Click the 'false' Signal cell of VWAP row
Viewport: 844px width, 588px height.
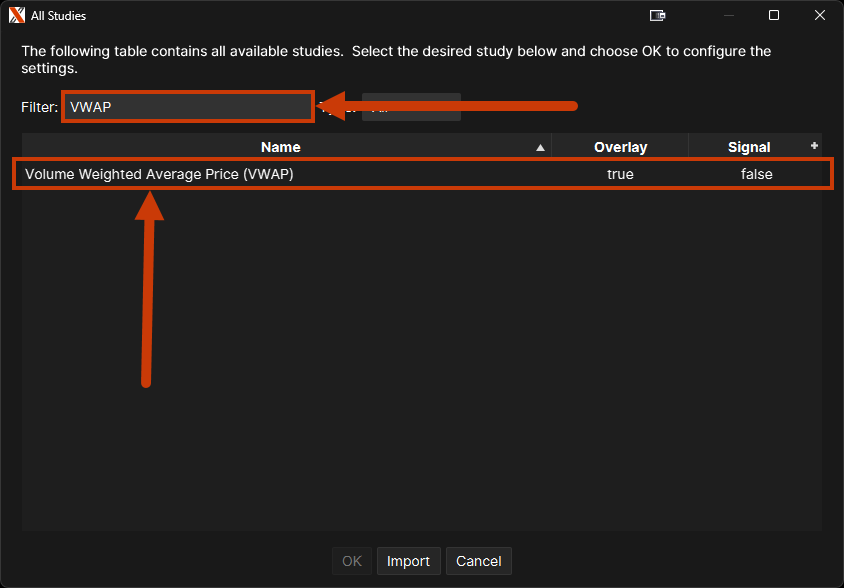[x=756, y=174]
